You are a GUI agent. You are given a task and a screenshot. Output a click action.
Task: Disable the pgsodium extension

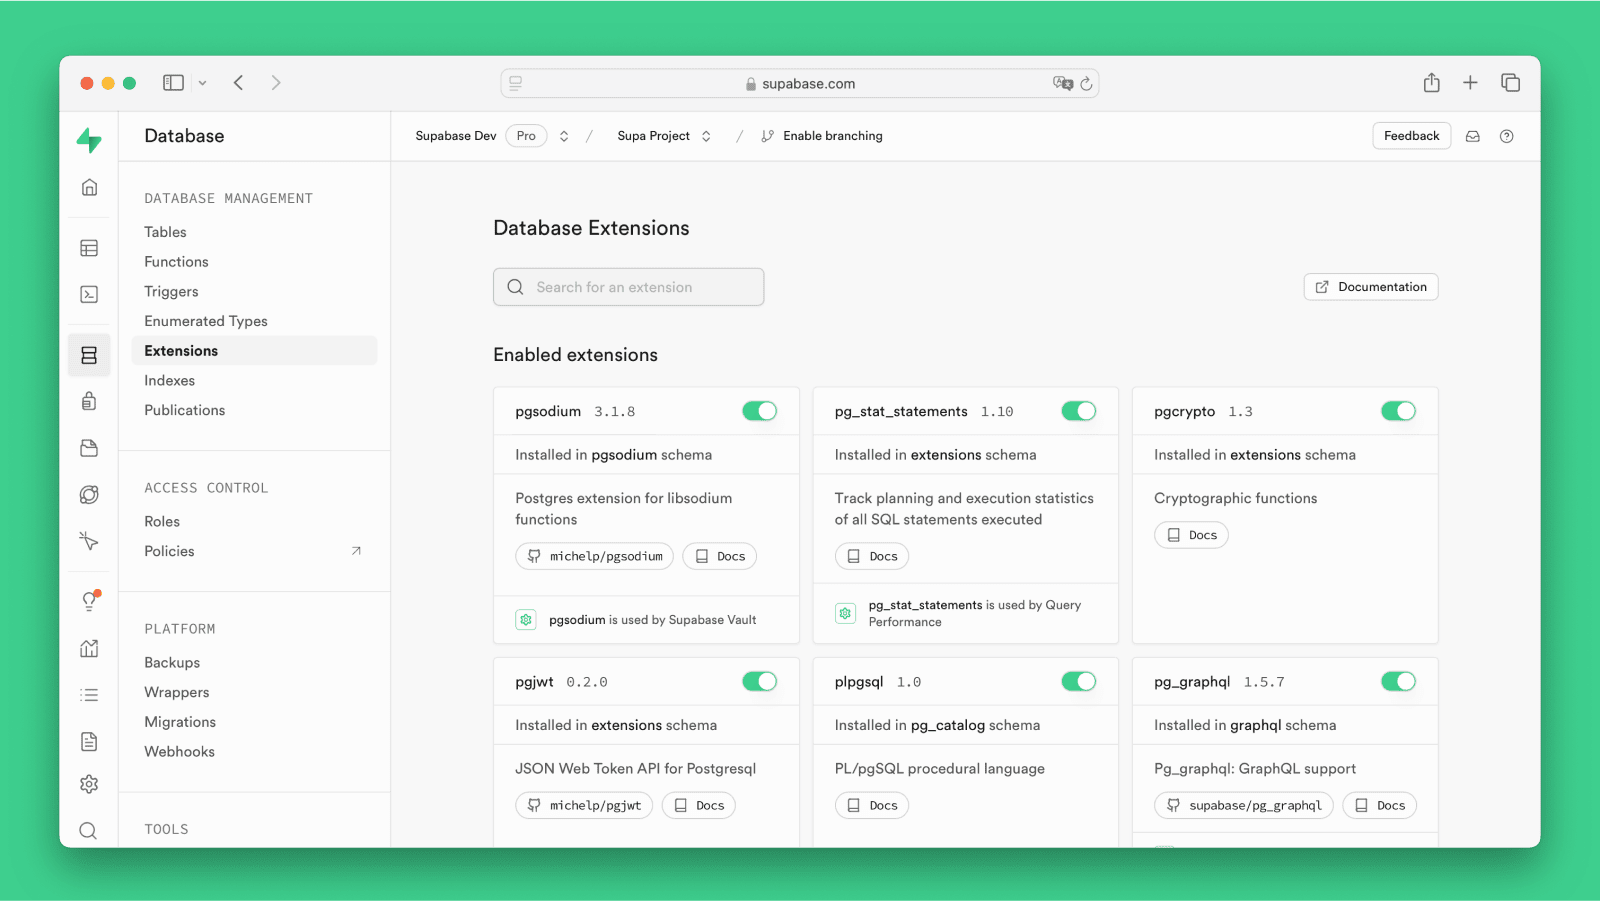(760, 410)
